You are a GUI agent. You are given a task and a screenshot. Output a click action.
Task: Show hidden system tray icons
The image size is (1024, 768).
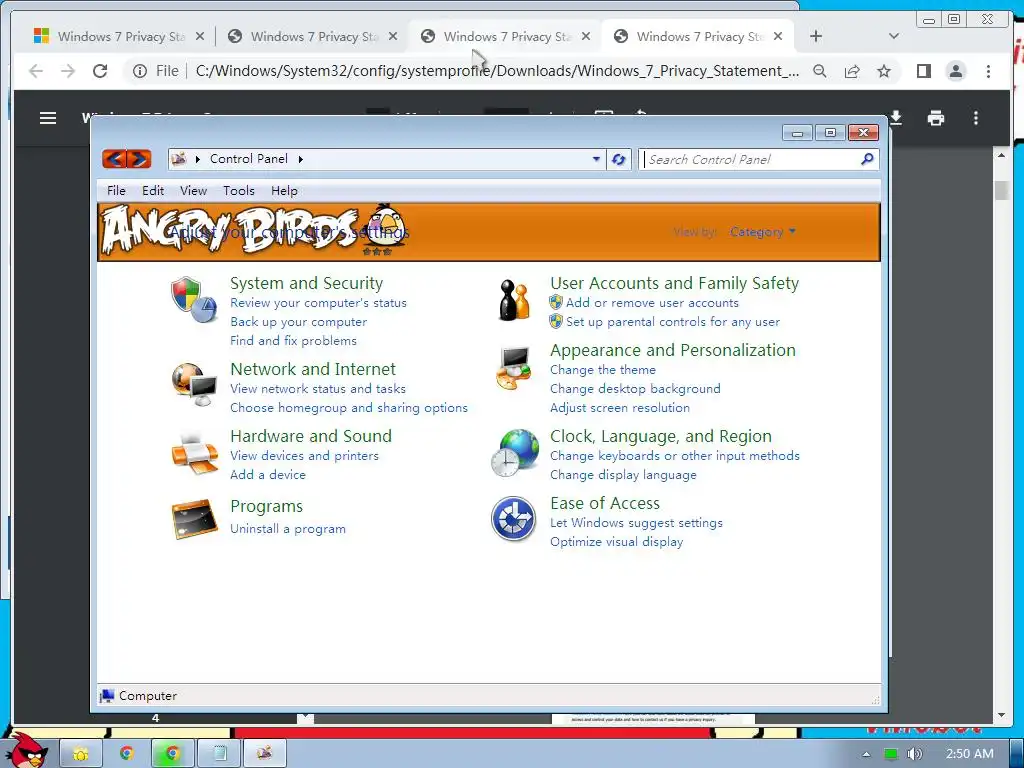pyautogui.click(x=866, y=754)
